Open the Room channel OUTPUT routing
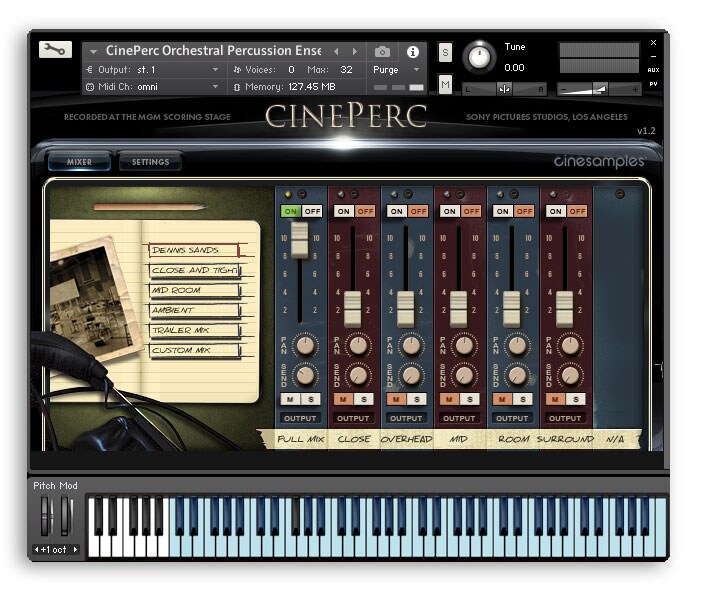 (x=512, y=418)
